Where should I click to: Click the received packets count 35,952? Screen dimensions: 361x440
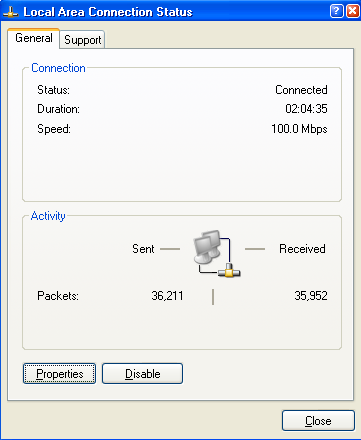[311, 296]
